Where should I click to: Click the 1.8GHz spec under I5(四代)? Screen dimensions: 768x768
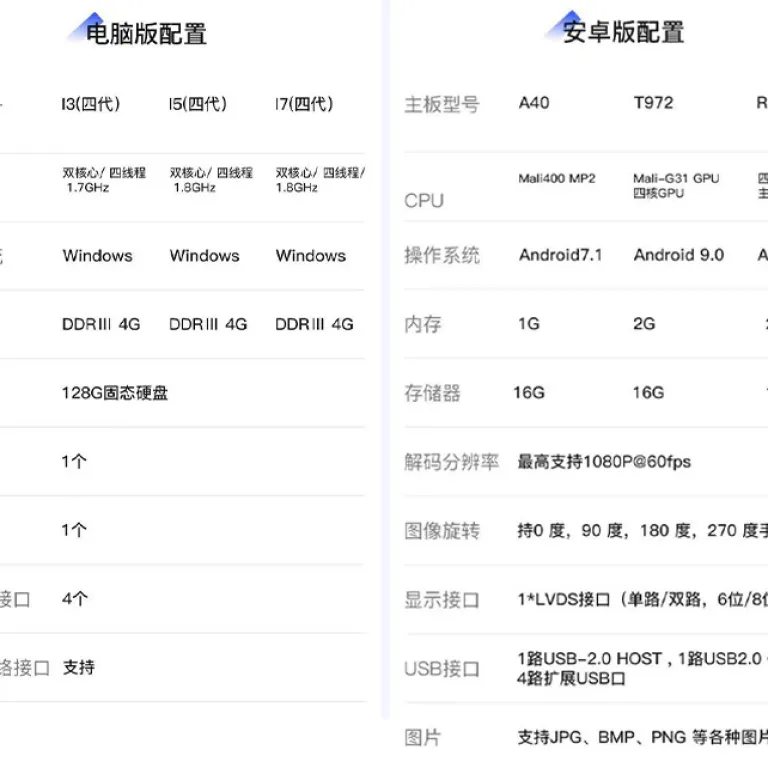(x=194, y=188)
